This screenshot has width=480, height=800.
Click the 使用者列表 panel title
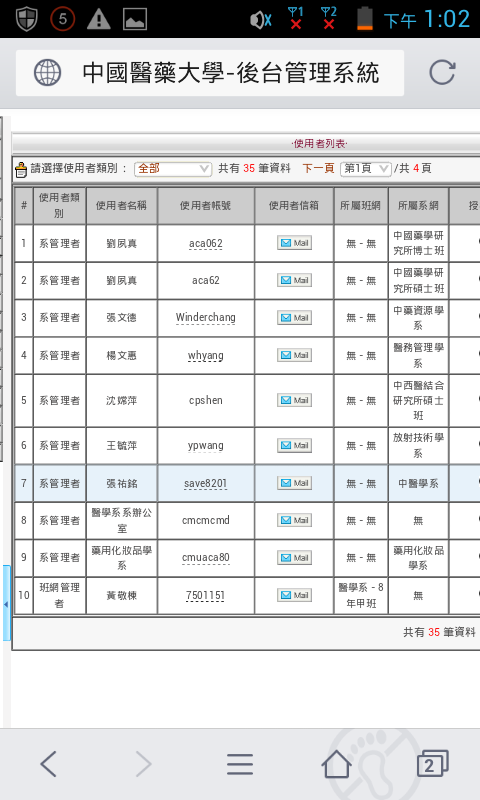tap(319, 144)
